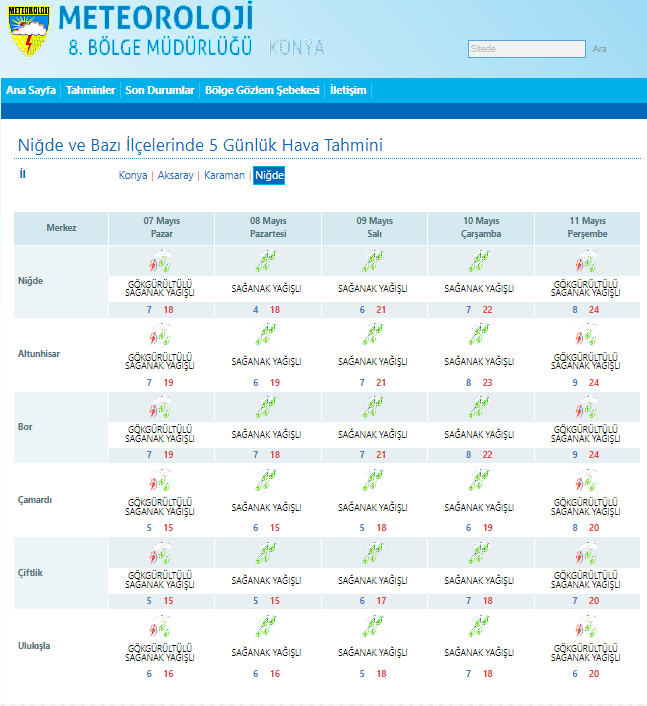Open the Tahminler menu

point(90,90)
